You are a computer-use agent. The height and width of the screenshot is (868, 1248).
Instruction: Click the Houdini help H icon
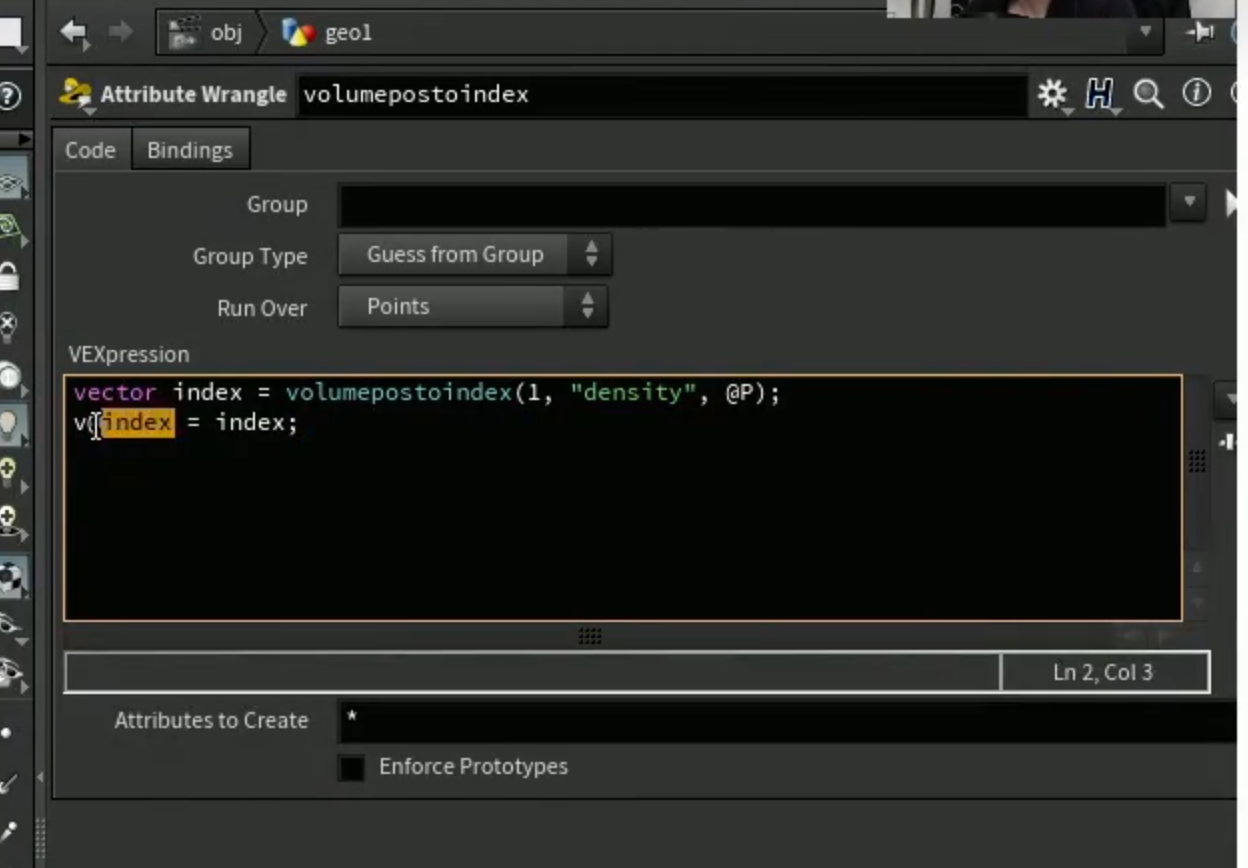pyautogui.click(x=1099, y=94)
